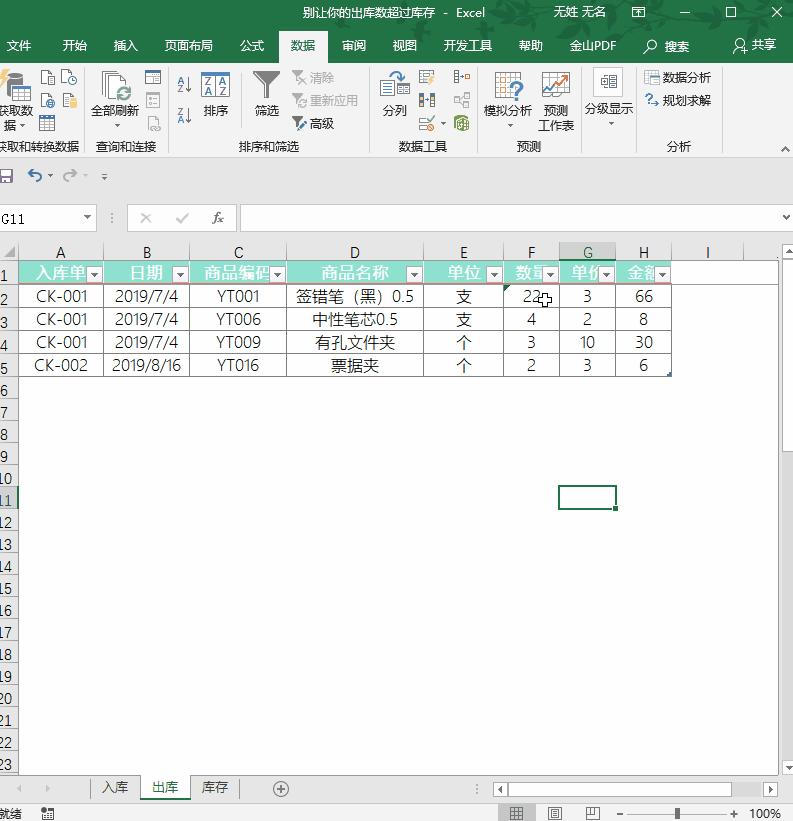
Task: Collapse the ribbon with the chevron
Action: tap(785, 149)
